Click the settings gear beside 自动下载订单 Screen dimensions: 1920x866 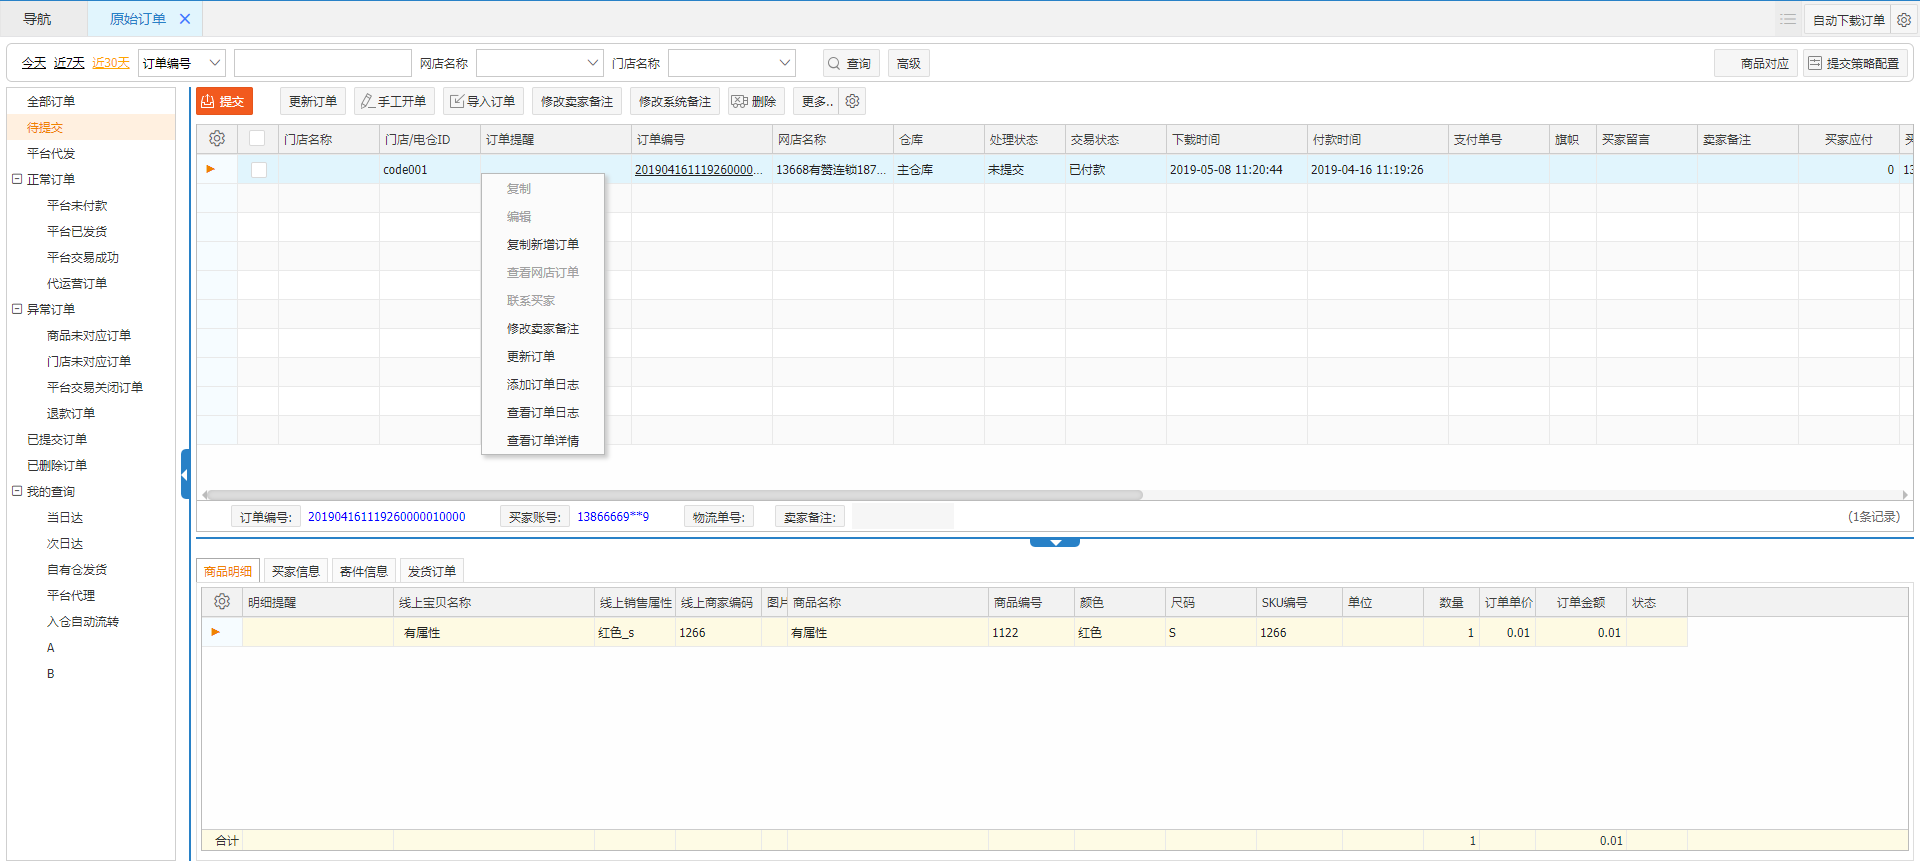click(x=1904, y=20)
